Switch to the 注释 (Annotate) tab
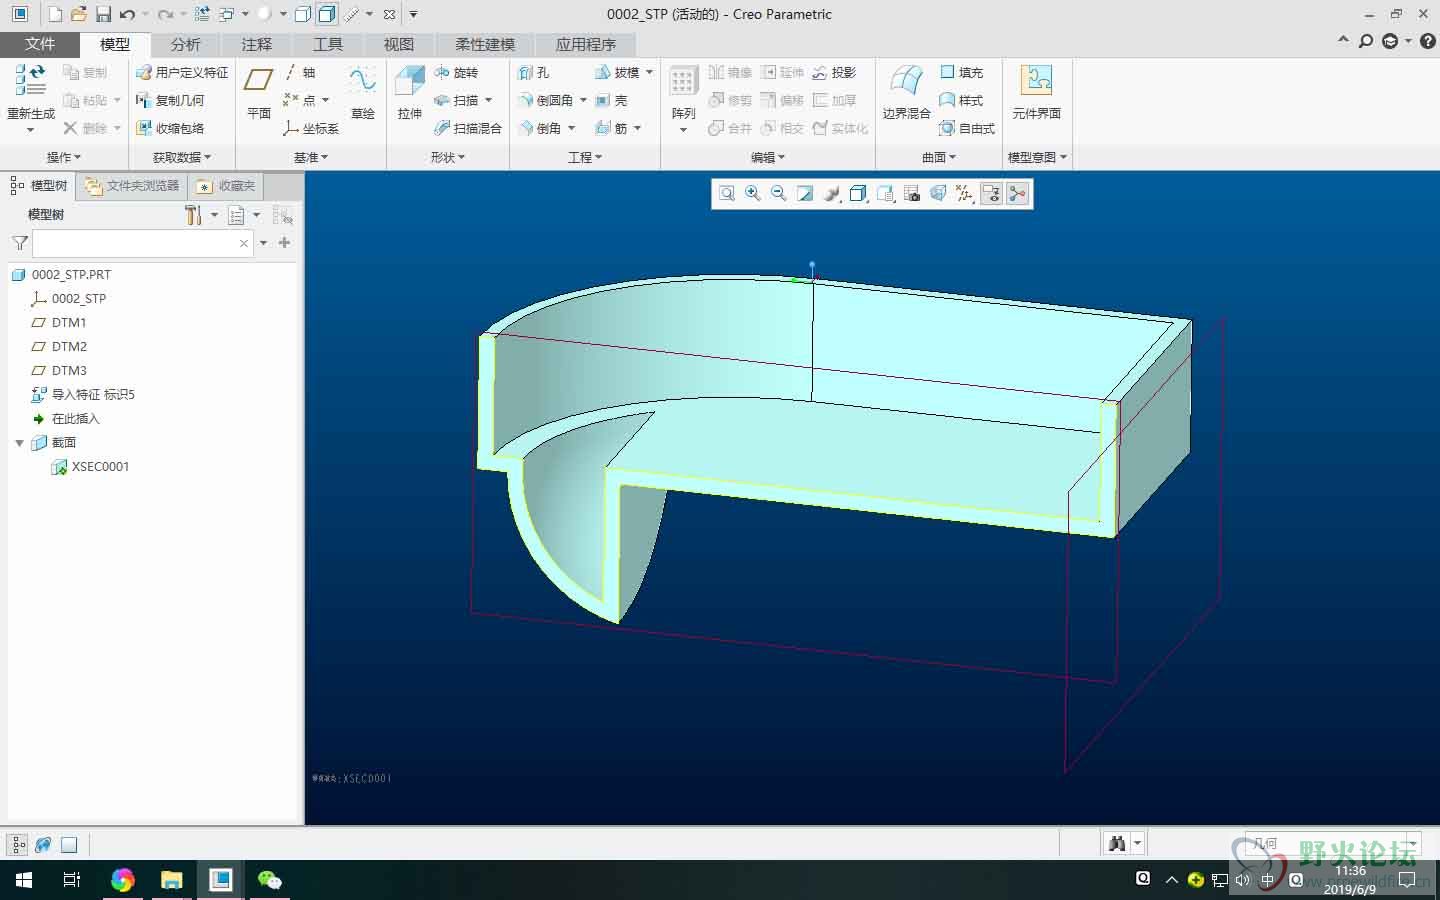 (x=257, y=44)
